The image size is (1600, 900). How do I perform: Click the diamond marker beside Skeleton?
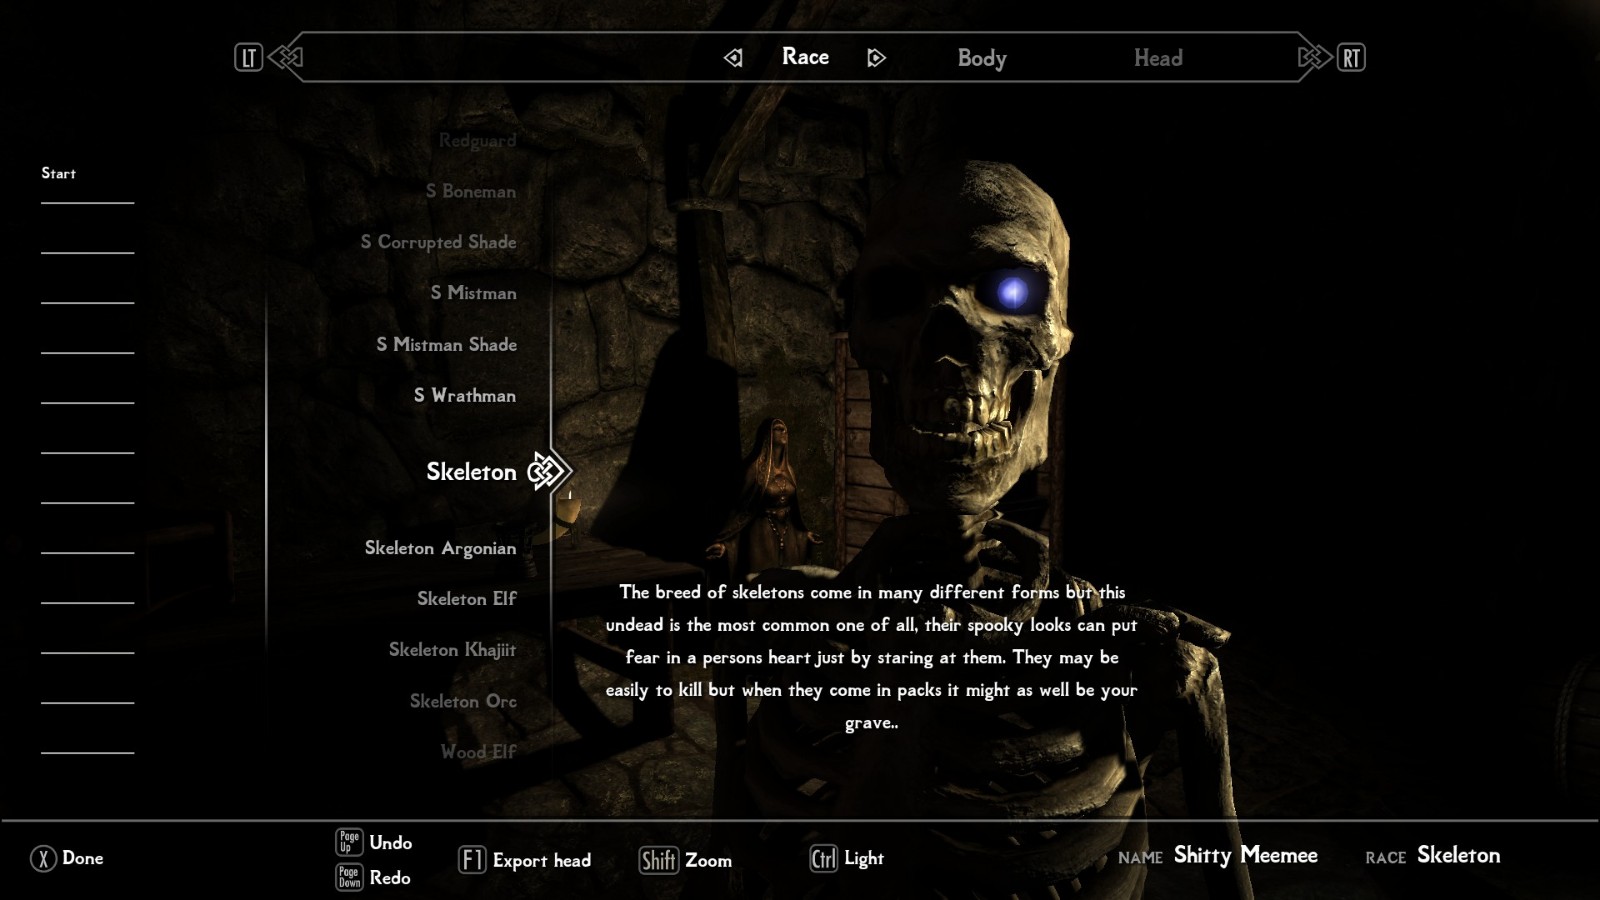pyautogui.click(x=546, y=471)
